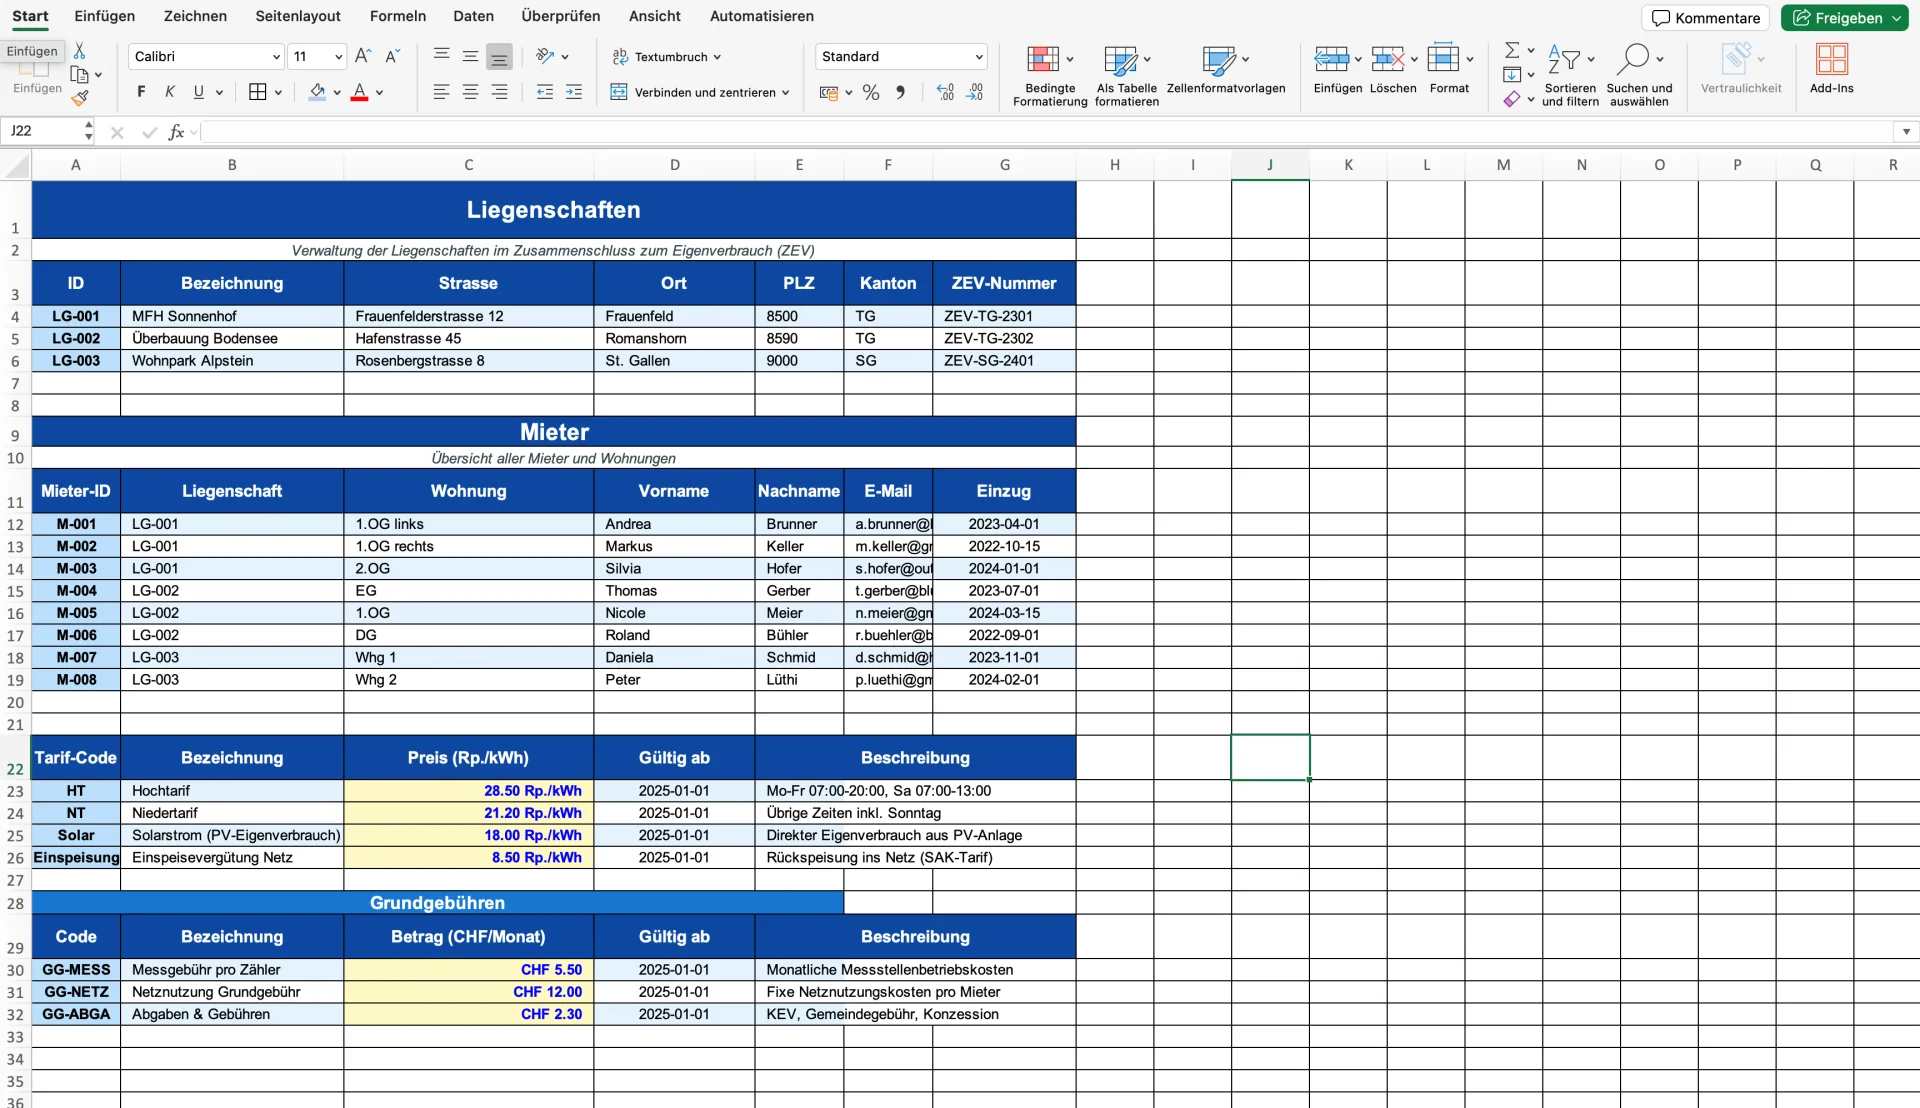
Task: Open Sortieren und filtern
Action: [1570, 75]
